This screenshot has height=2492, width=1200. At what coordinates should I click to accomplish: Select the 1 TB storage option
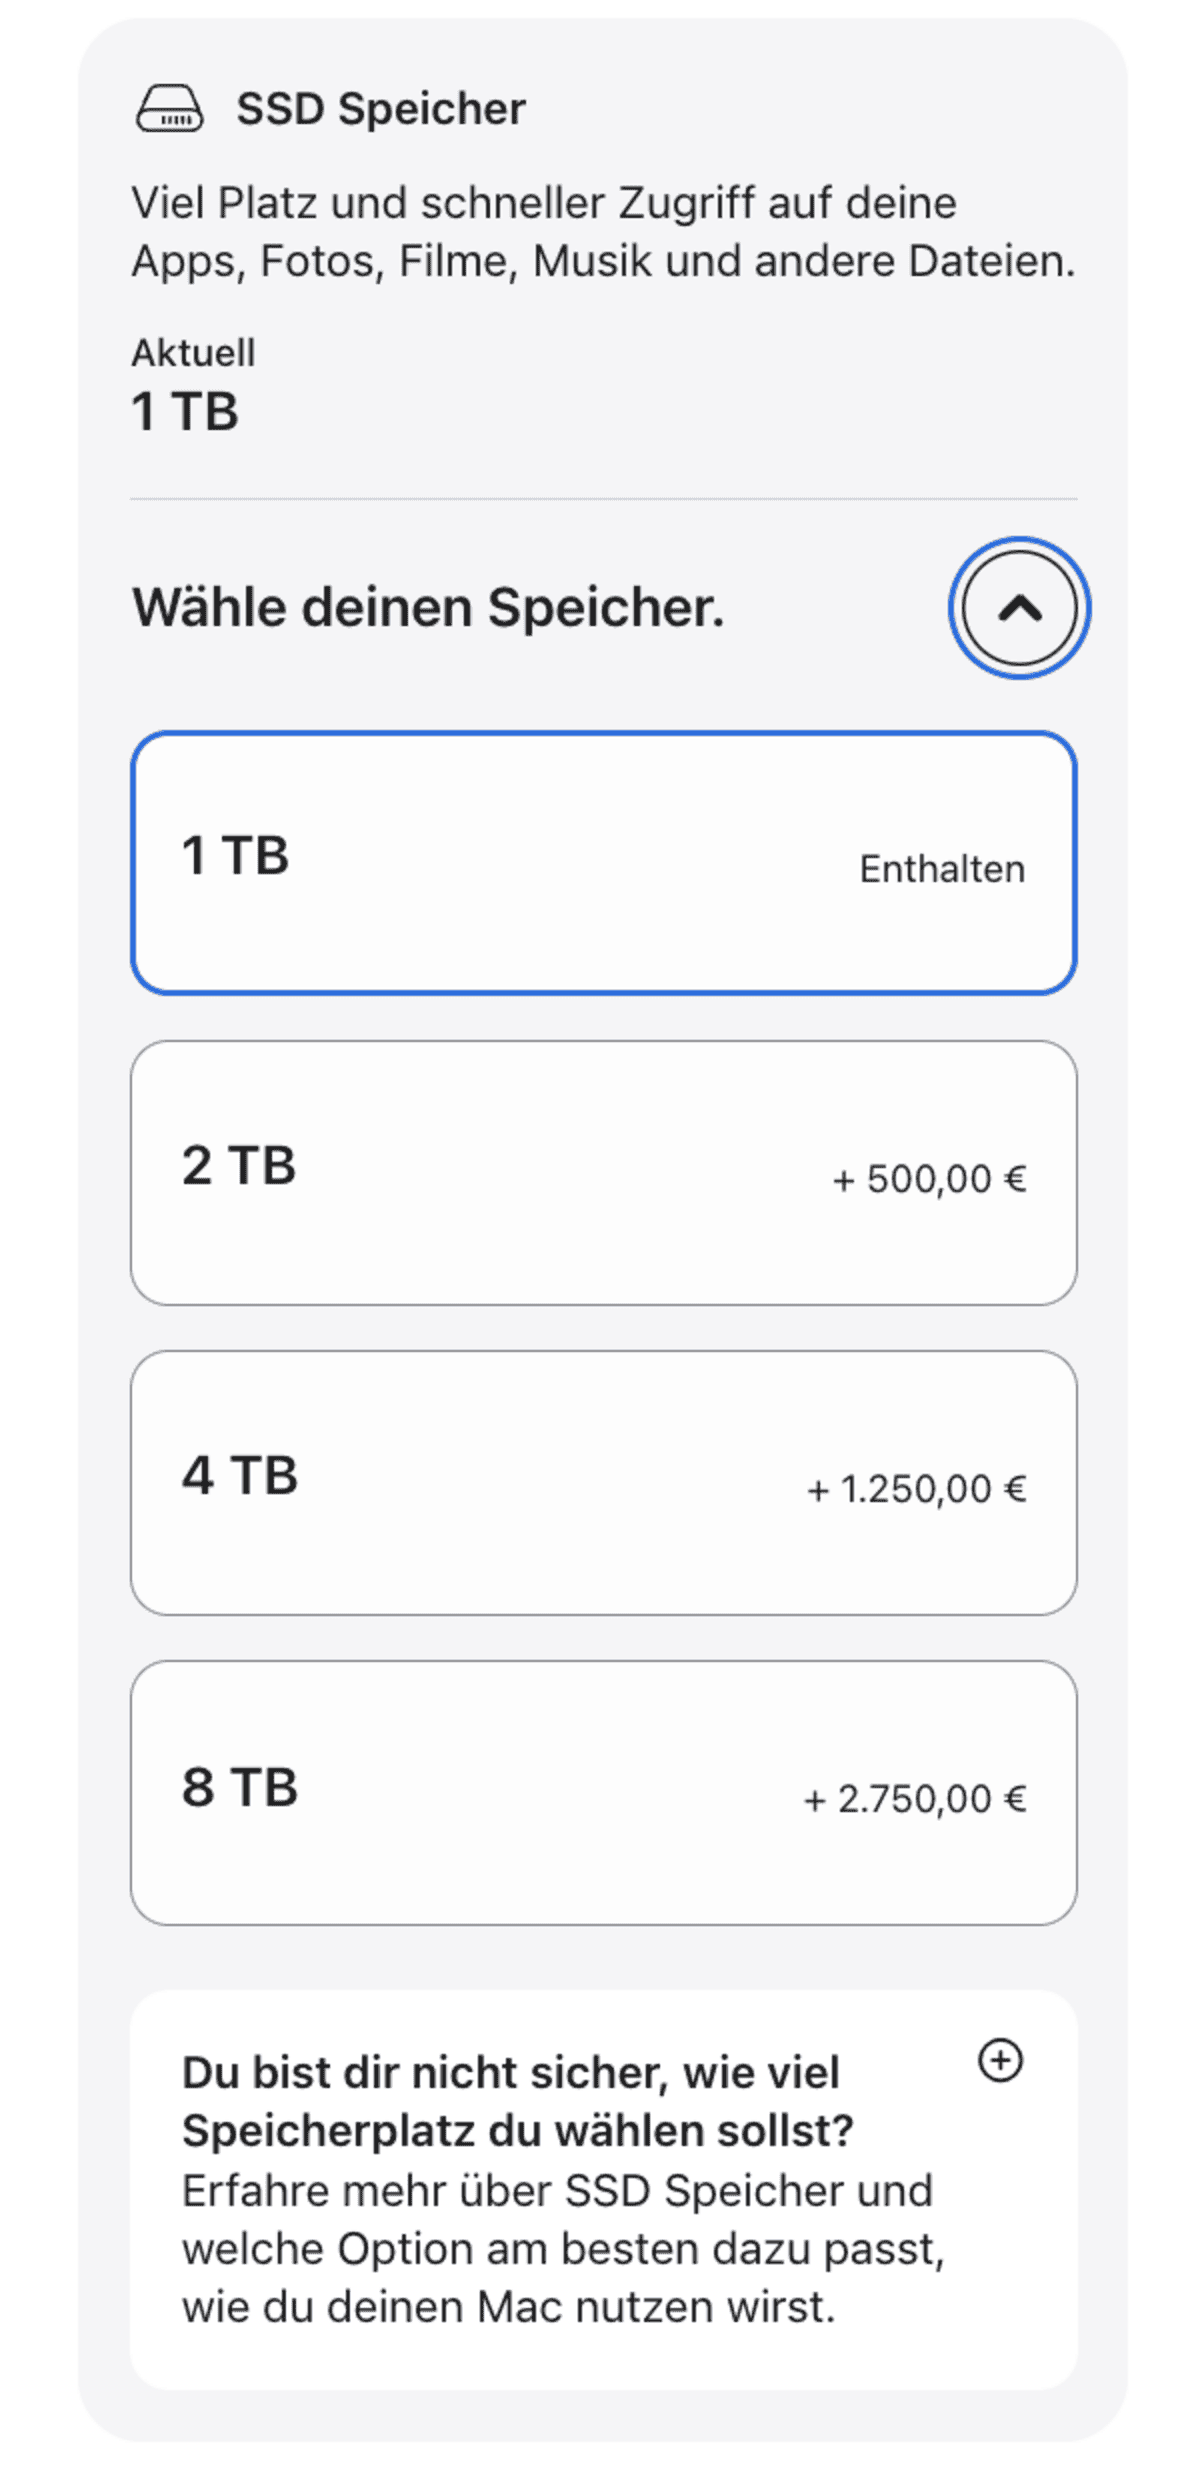click(604, 863)
